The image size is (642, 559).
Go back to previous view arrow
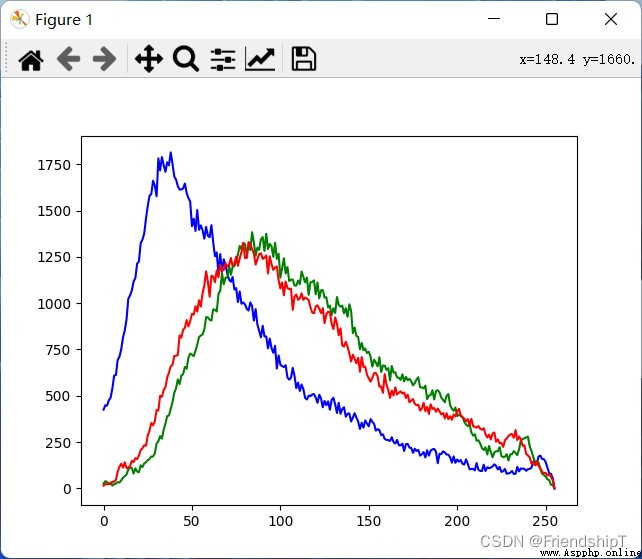(x=68, y=59)
